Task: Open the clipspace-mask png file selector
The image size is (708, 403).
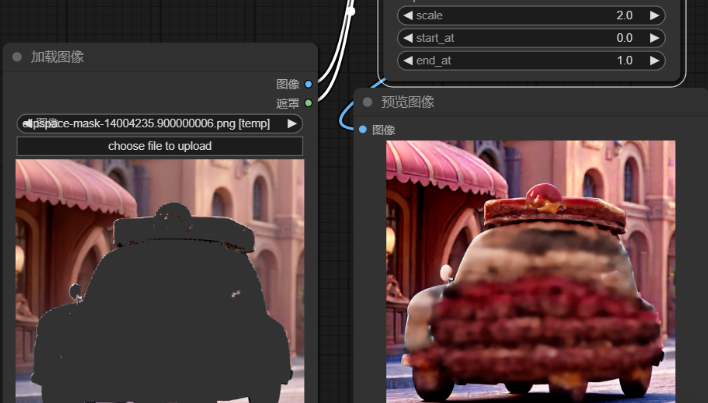Action: 159,123
